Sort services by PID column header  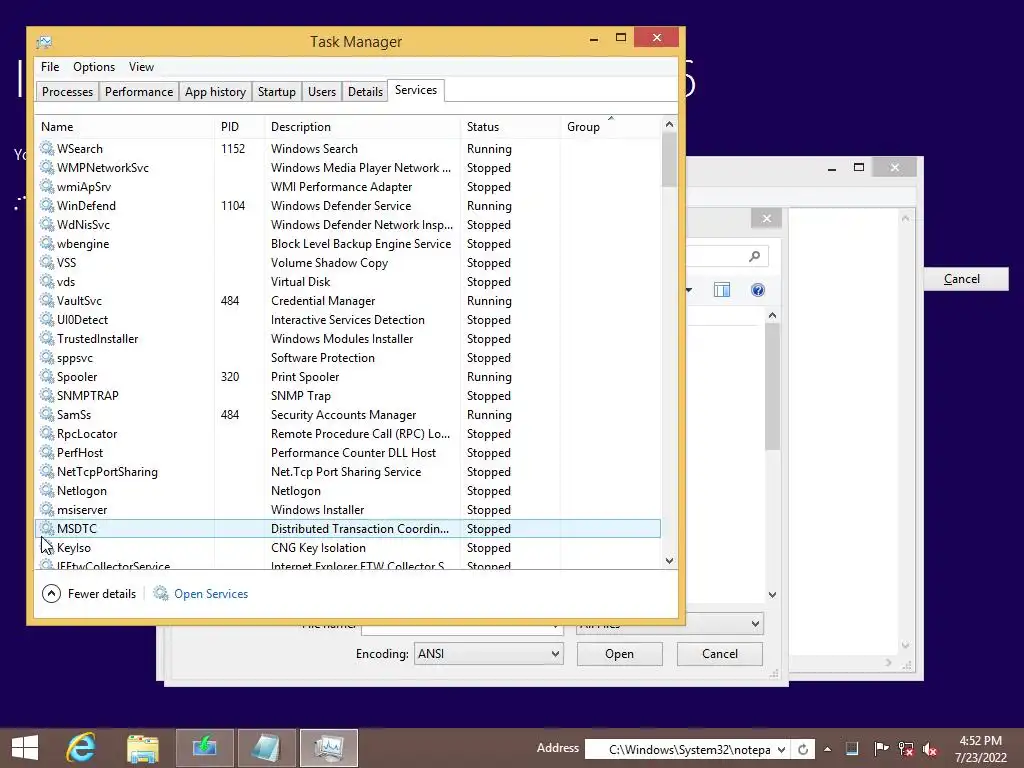point(239,127)
